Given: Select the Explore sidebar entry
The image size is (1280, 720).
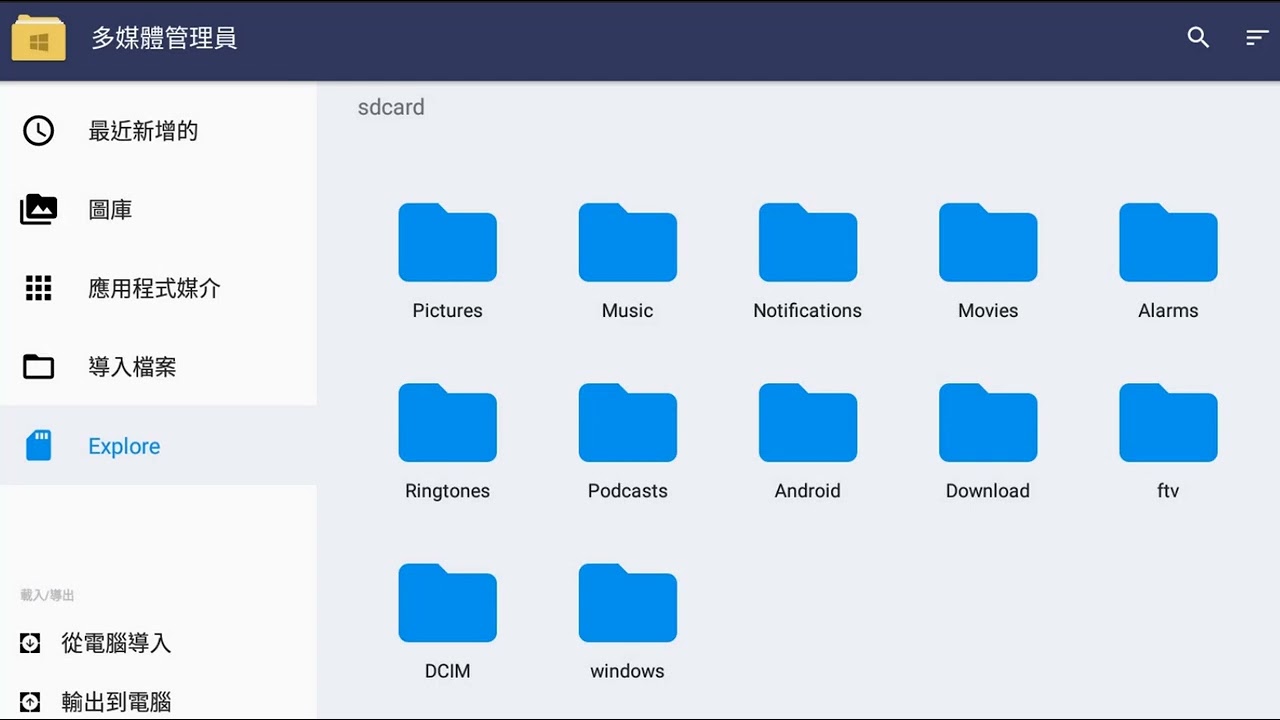Looking at the screenshot, I should pos(158,446).
